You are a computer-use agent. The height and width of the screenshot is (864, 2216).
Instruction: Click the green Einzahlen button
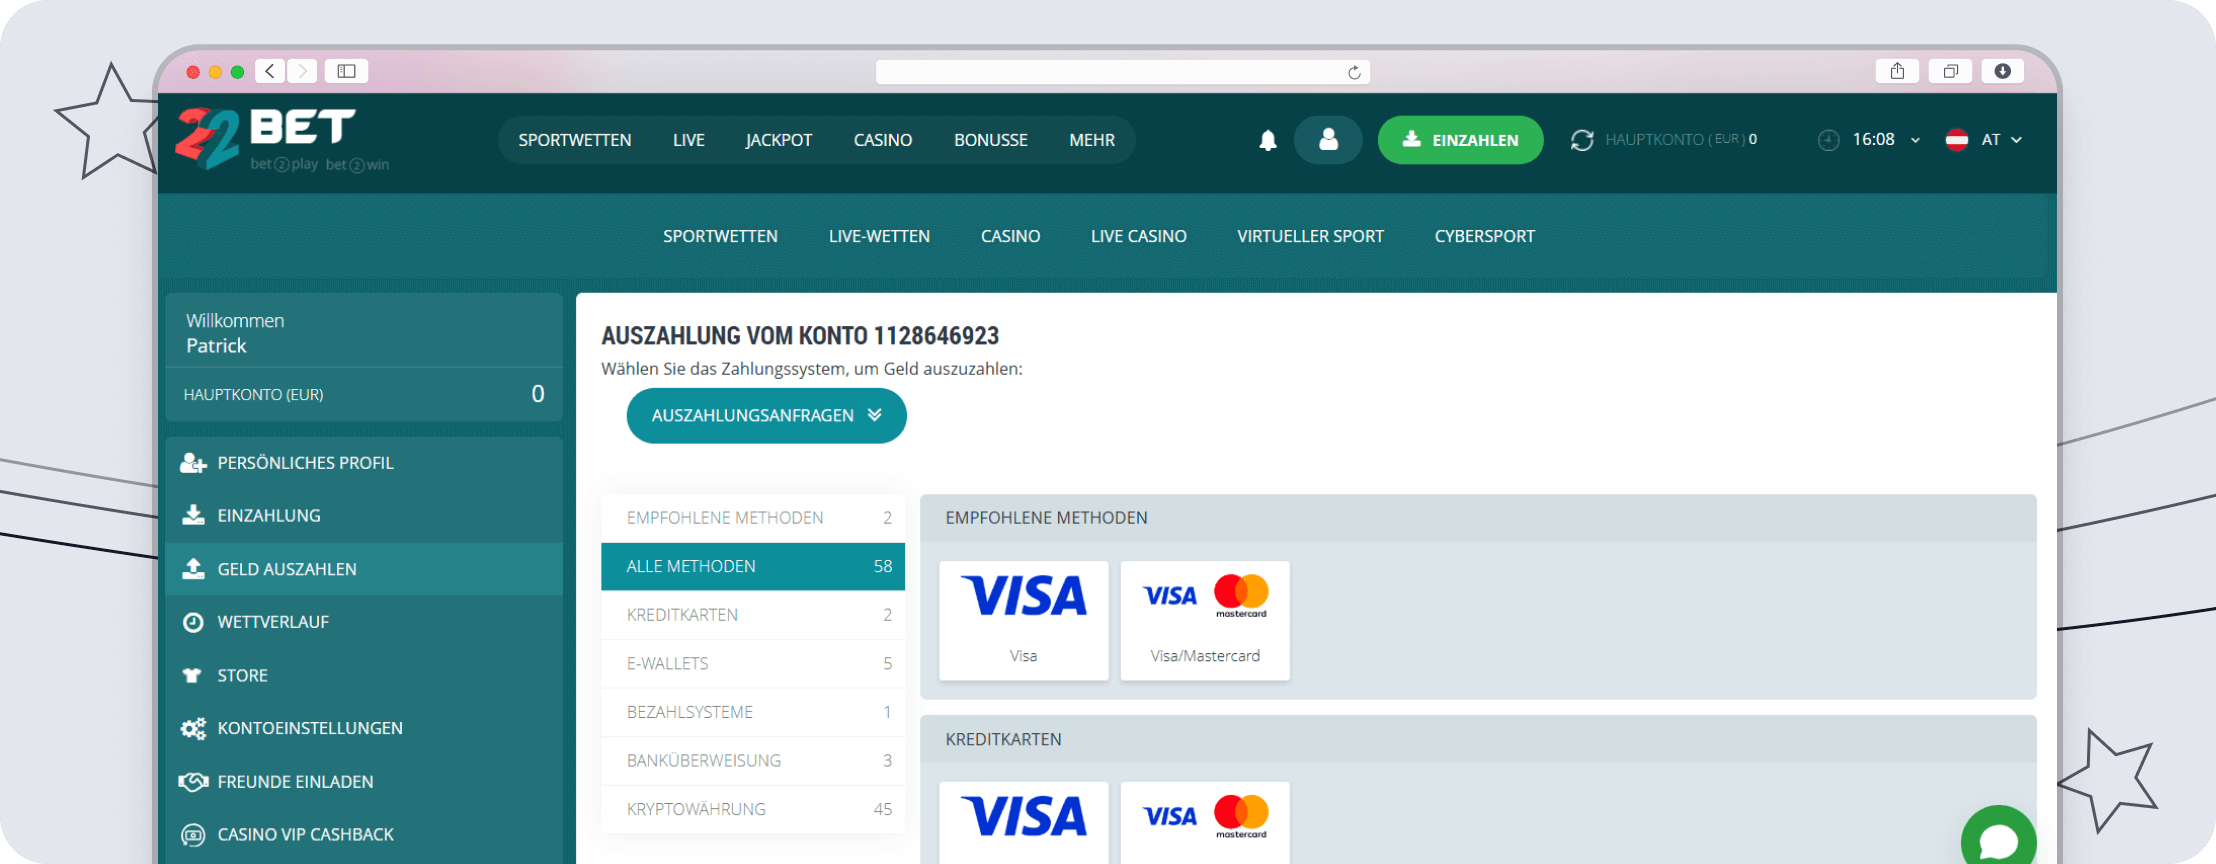pyautogui.click(x=1460, y=140)
